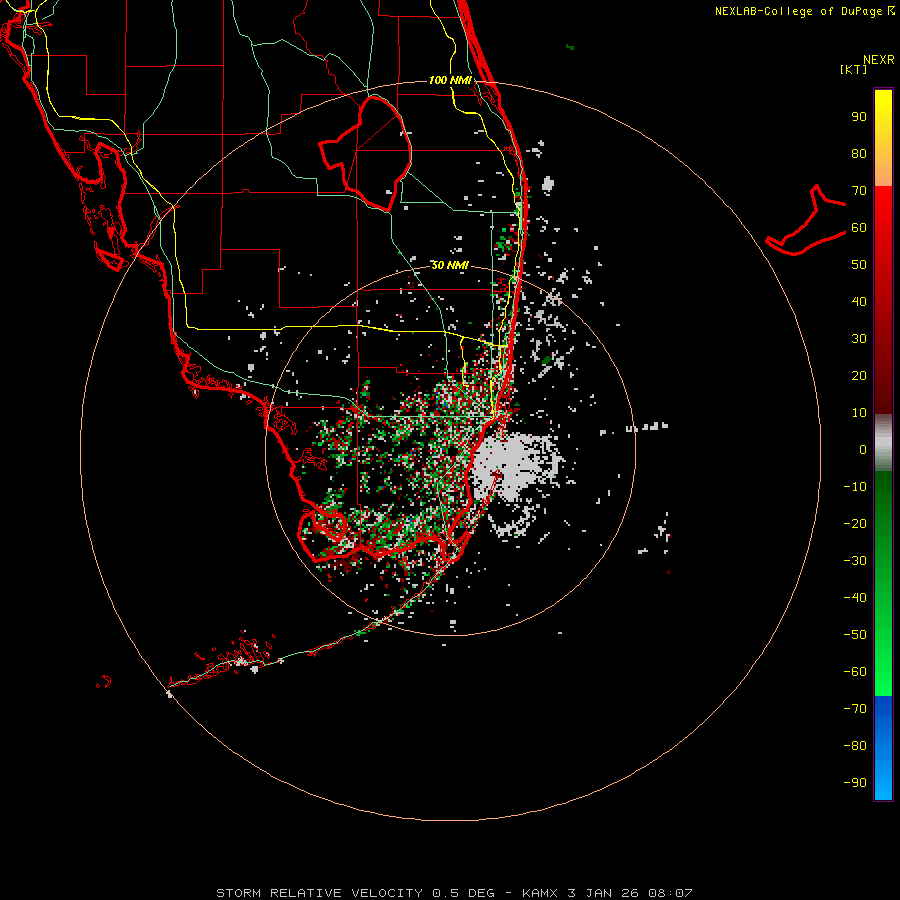This screenshot has height=900, width=900.
Task: Select the -80 knot scale label
Action: pyautogui.click(x=855, y=746)
